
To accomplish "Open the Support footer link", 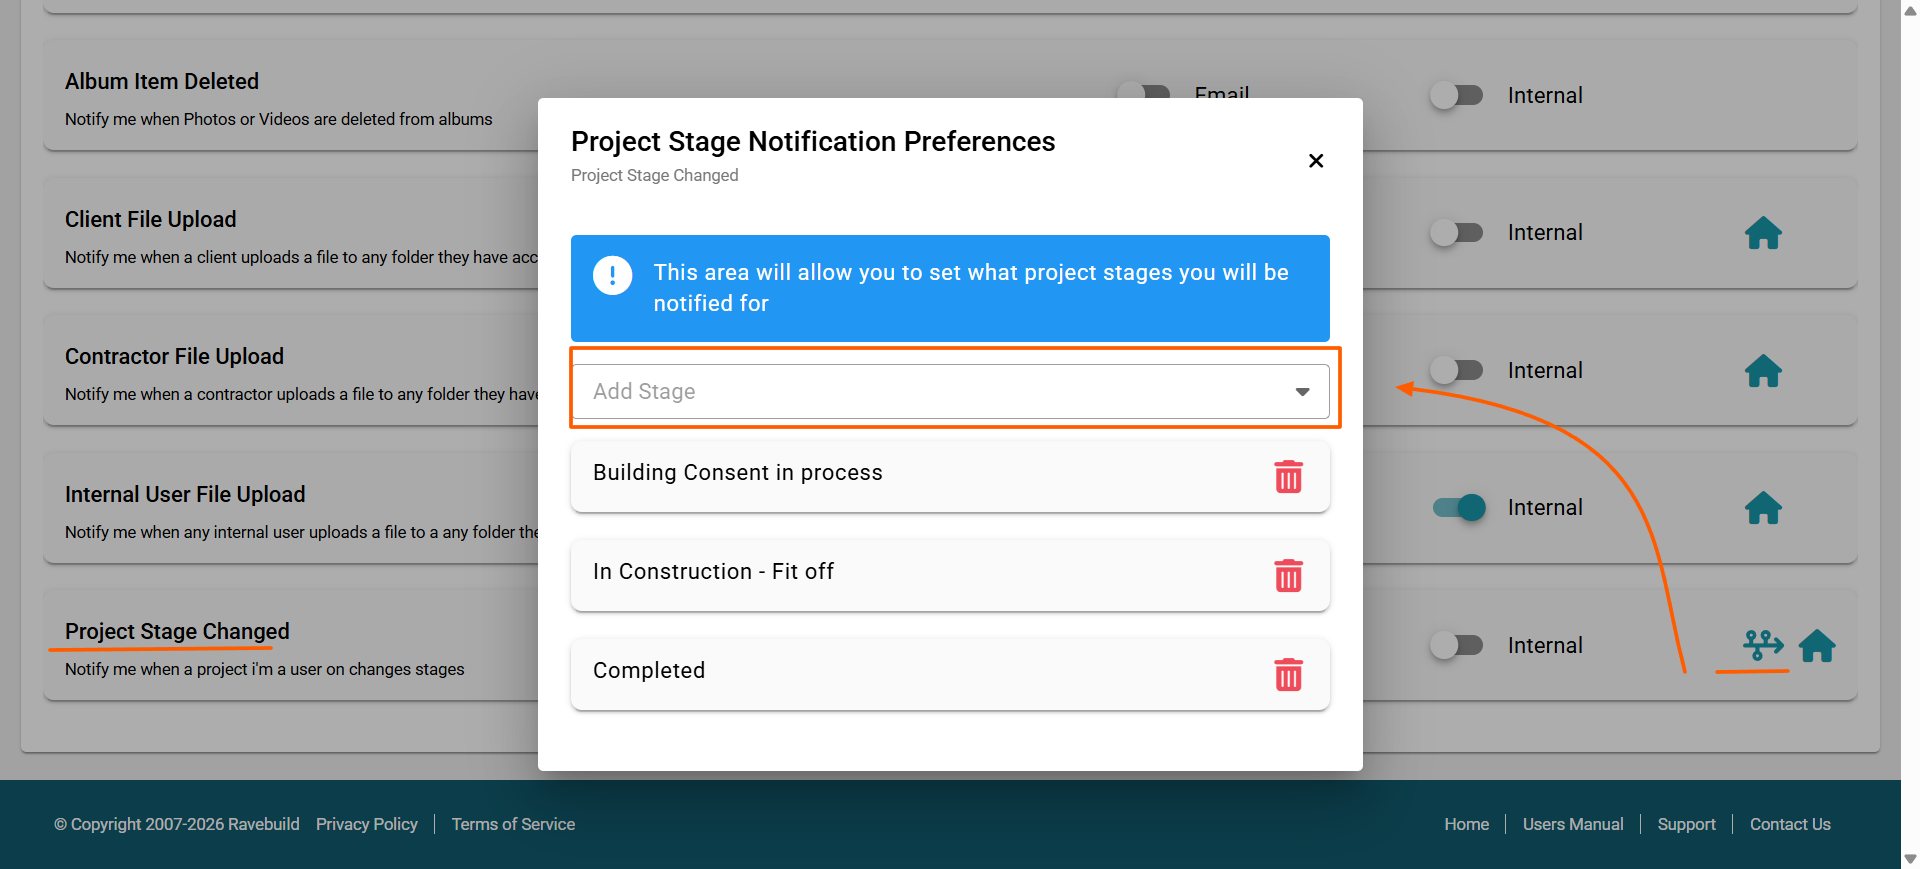I will [1686, 824].
